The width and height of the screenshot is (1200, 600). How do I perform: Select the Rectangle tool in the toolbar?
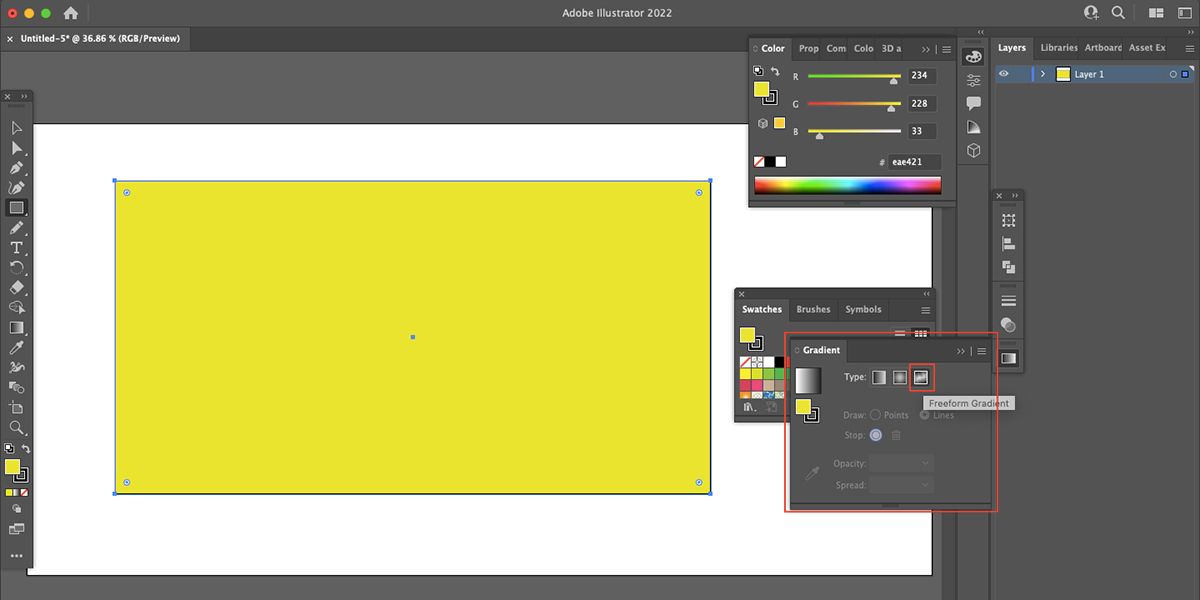pyautogui.click(x=16, y=207)
